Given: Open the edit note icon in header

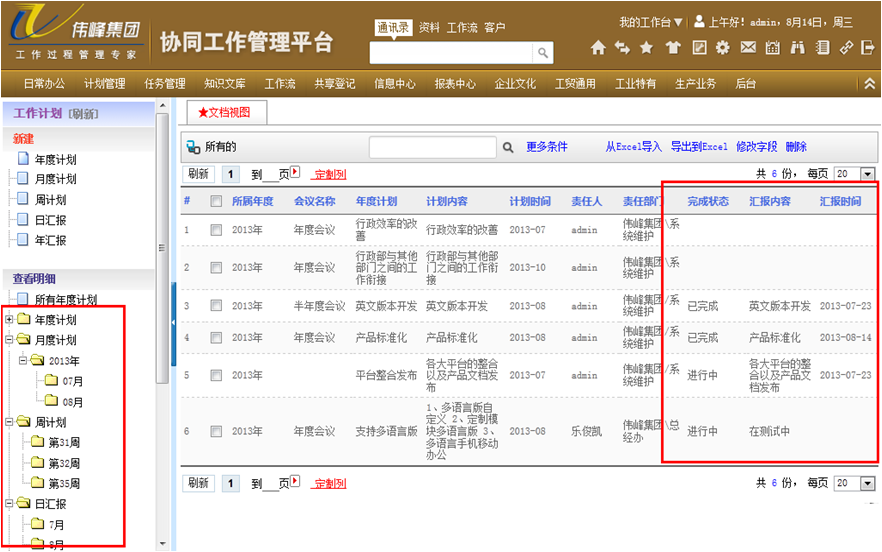Looking at the screenshot, I should coord(699,48).
